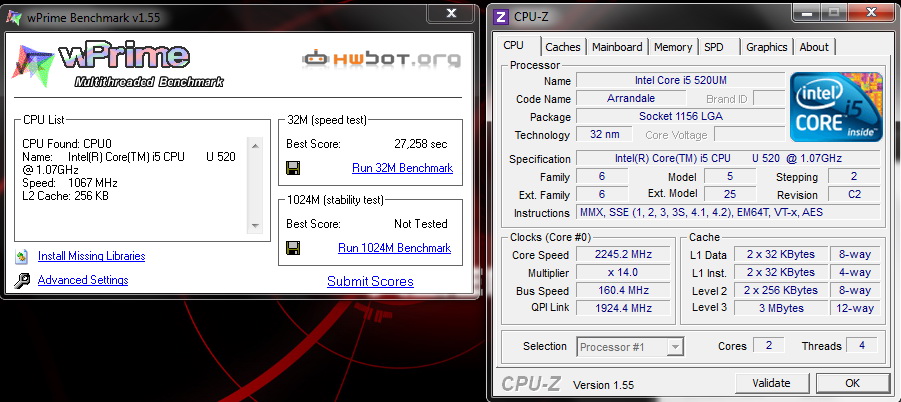Click floppy disk icon beside Run 32M Benchmark
Image resolution: width=901 pixels, height=402 pixels.
[x=293, y=168]
